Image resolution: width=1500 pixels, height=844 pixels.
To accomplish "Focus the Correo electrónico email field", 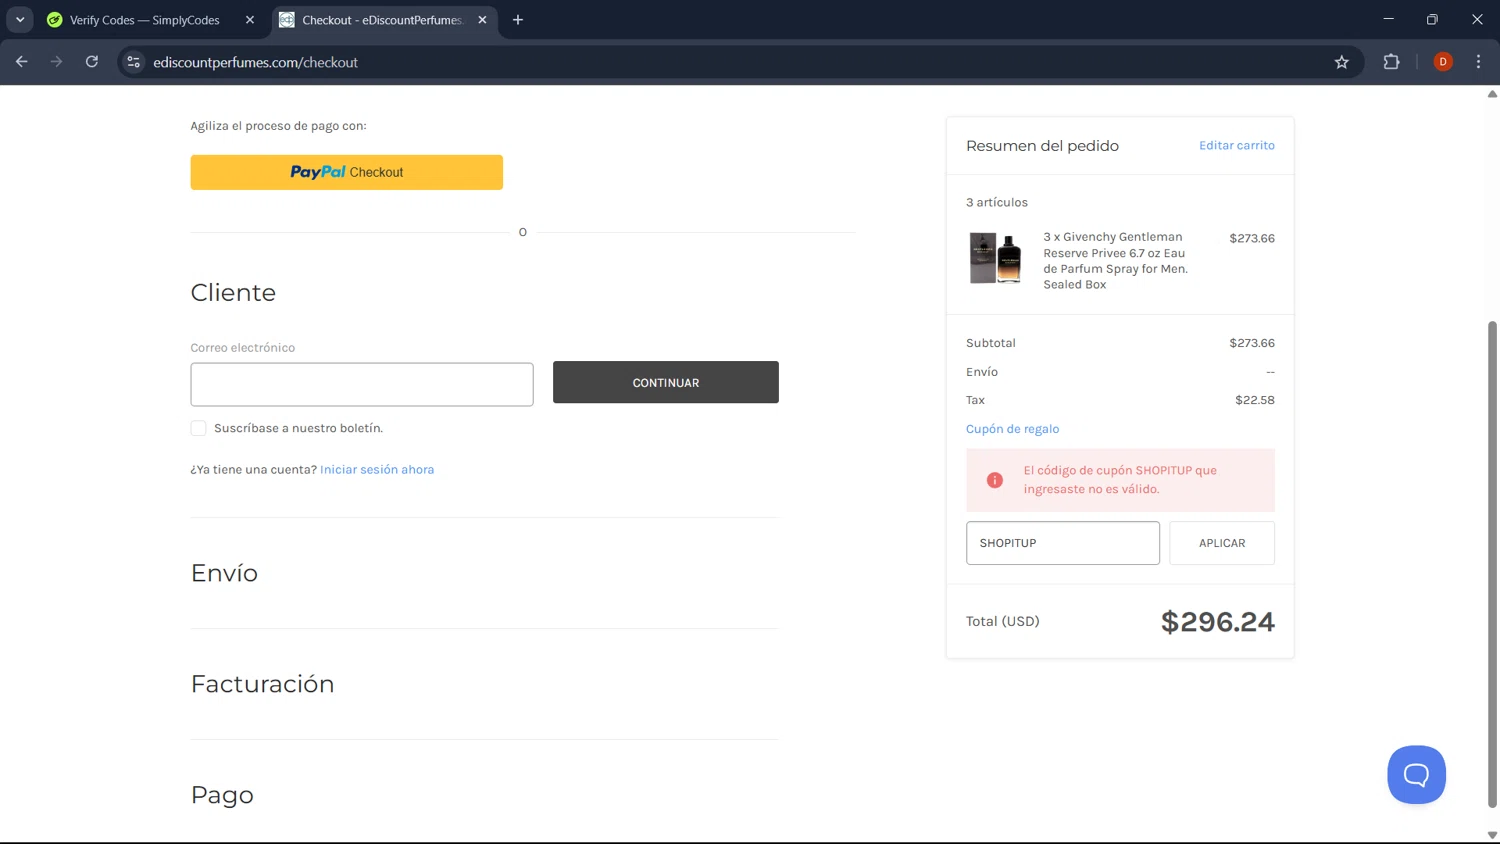I will (x=362, y=384).
